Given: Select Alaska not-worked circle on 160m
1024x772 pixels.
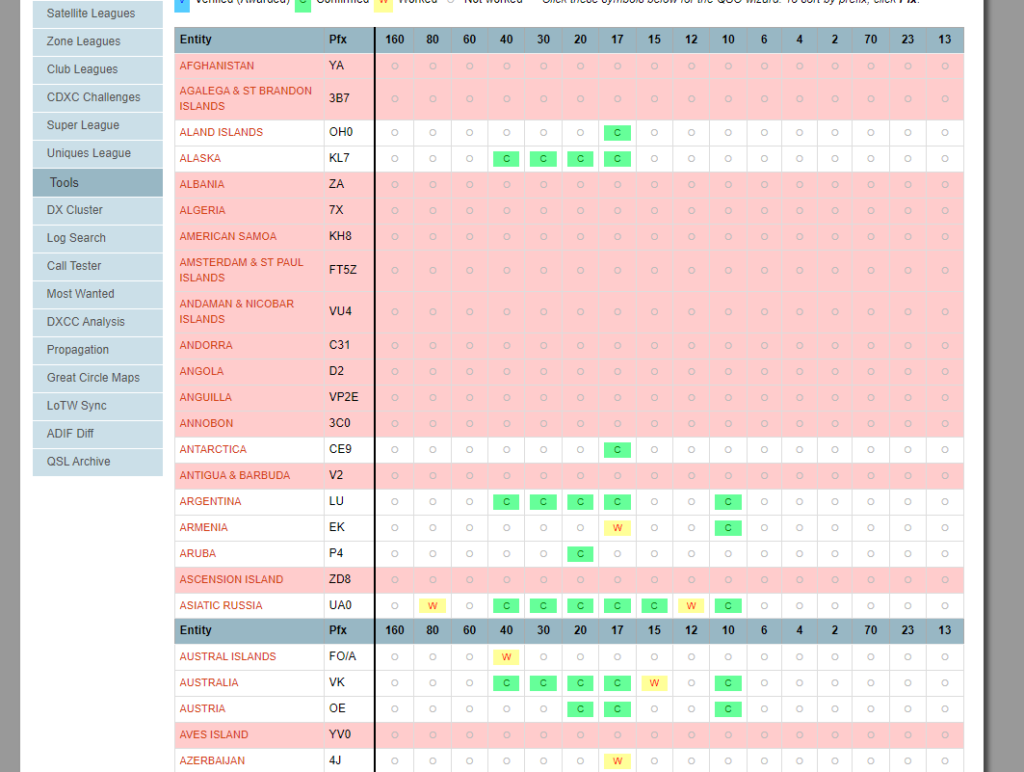Looking at the screenshot, I should (395, 159).
